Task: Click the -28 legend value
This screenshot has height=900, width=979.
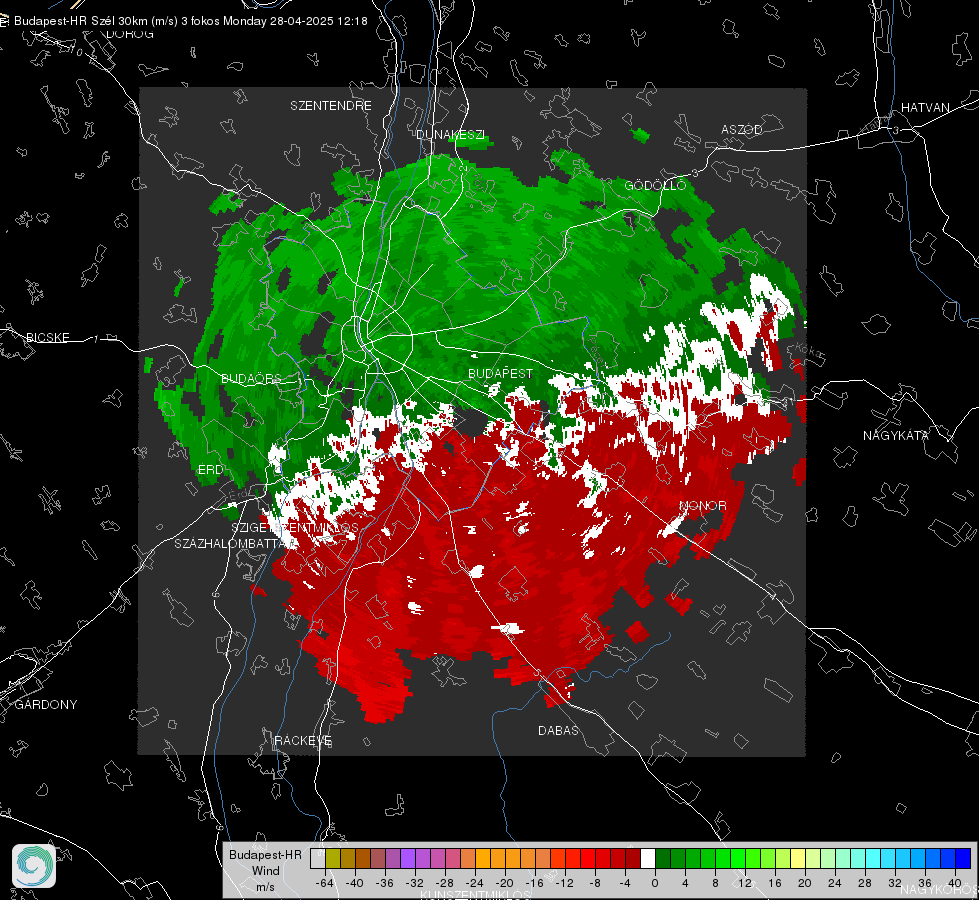Action: (445, 883)
